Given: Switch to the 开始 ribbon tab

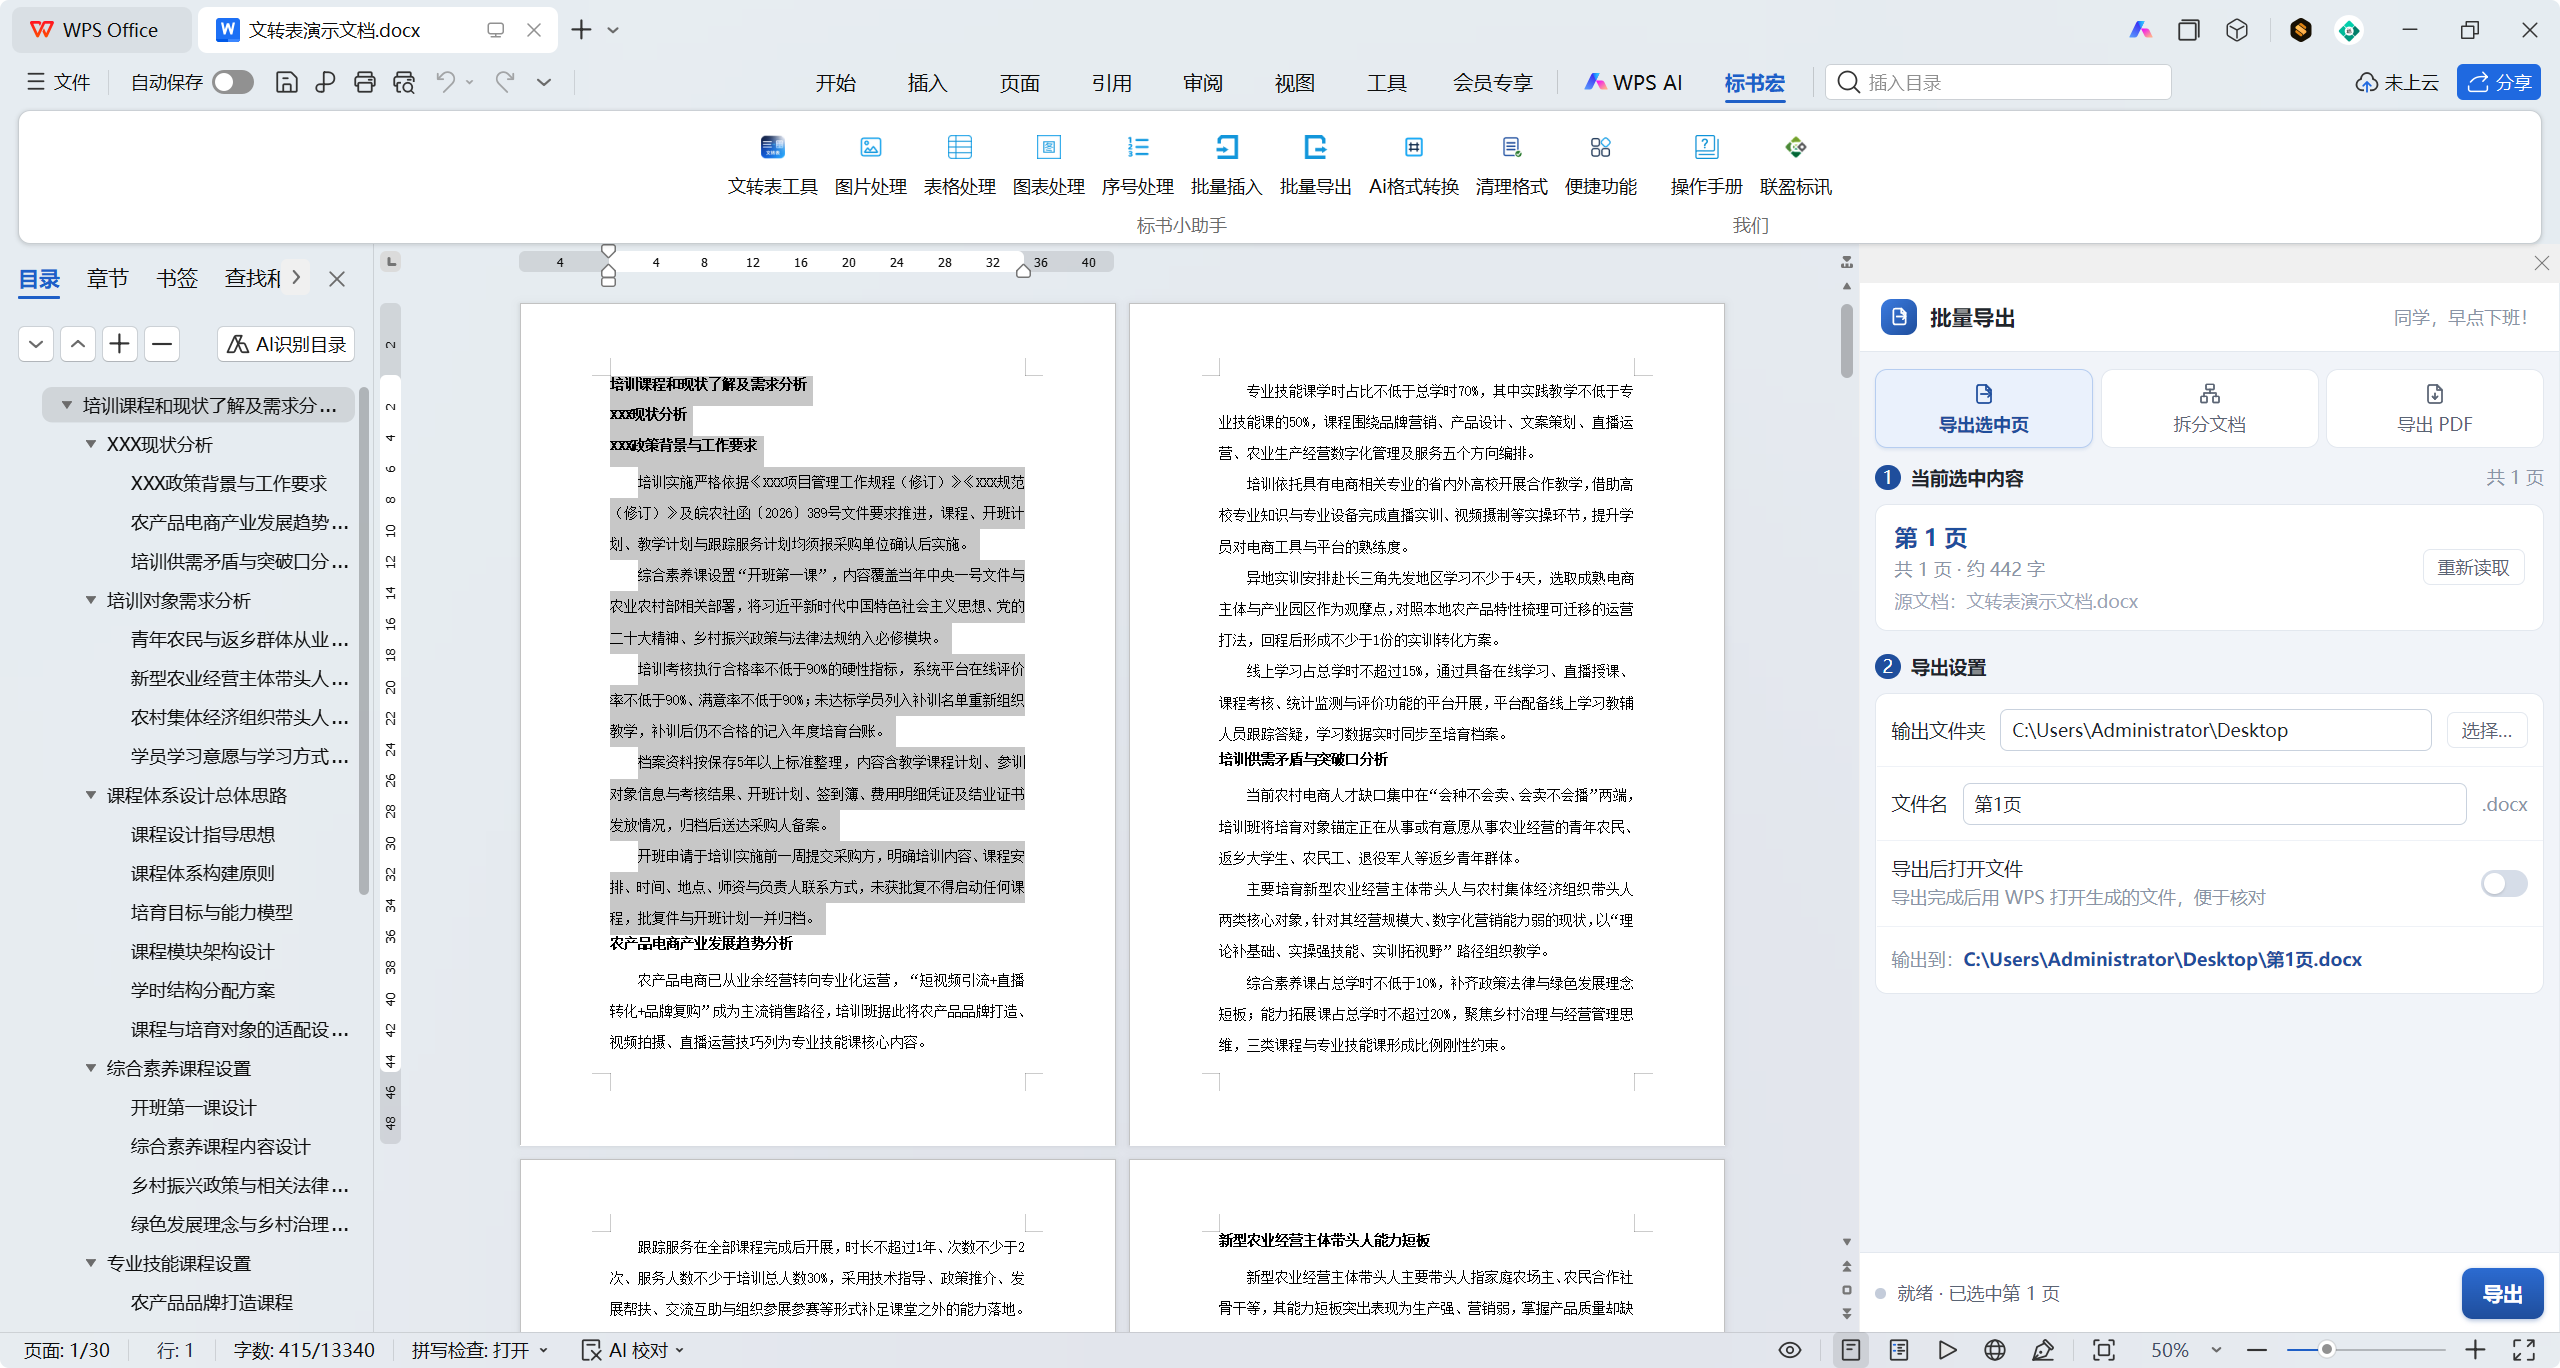Looking at the screenshot, I should [x=835, y=83].
